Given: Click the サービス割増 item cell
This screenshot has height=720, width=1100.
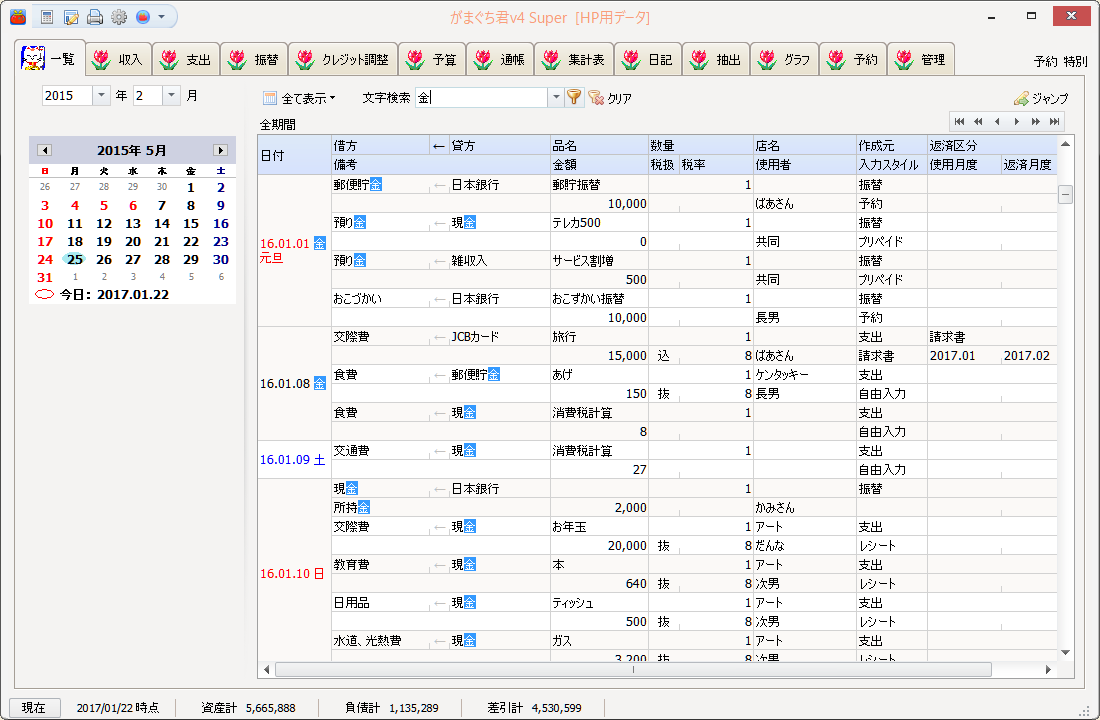Looking at the screenshot, I should [x=600, y=260].
